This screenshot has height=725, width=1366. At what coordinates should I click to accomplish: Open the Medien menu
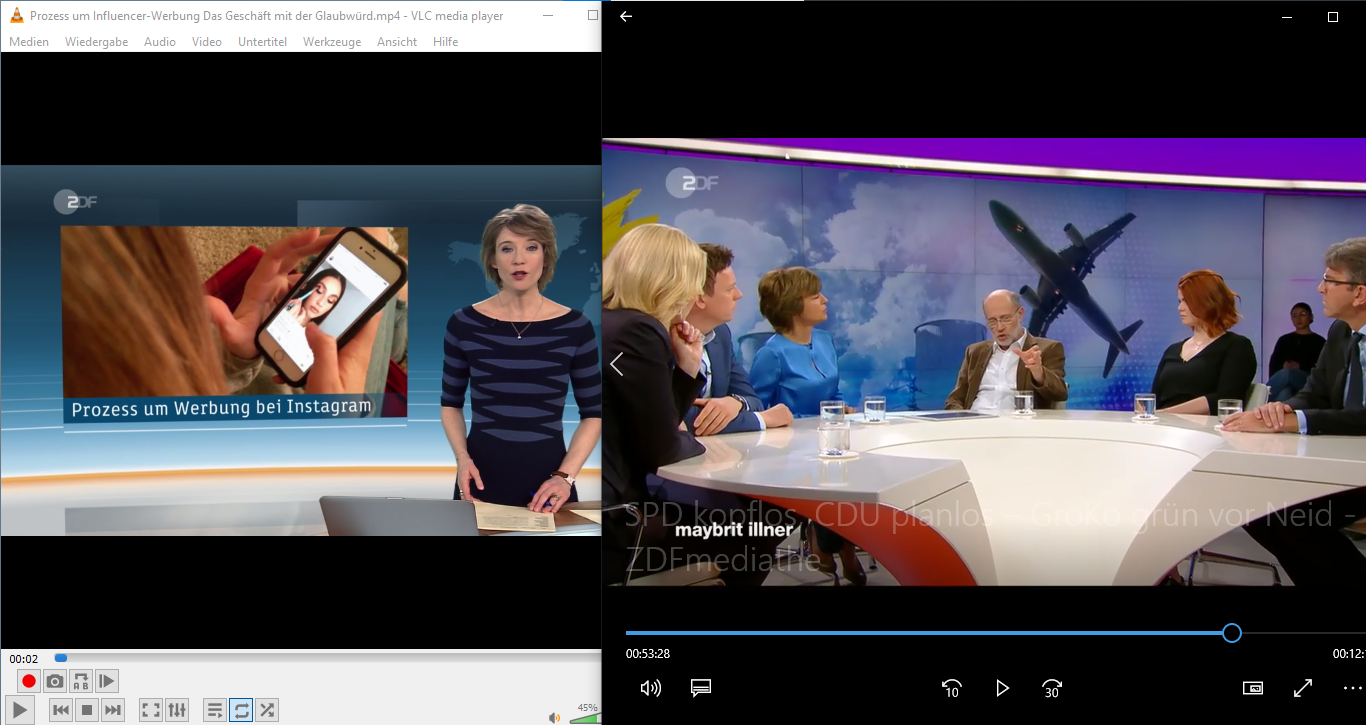point(29,42)
